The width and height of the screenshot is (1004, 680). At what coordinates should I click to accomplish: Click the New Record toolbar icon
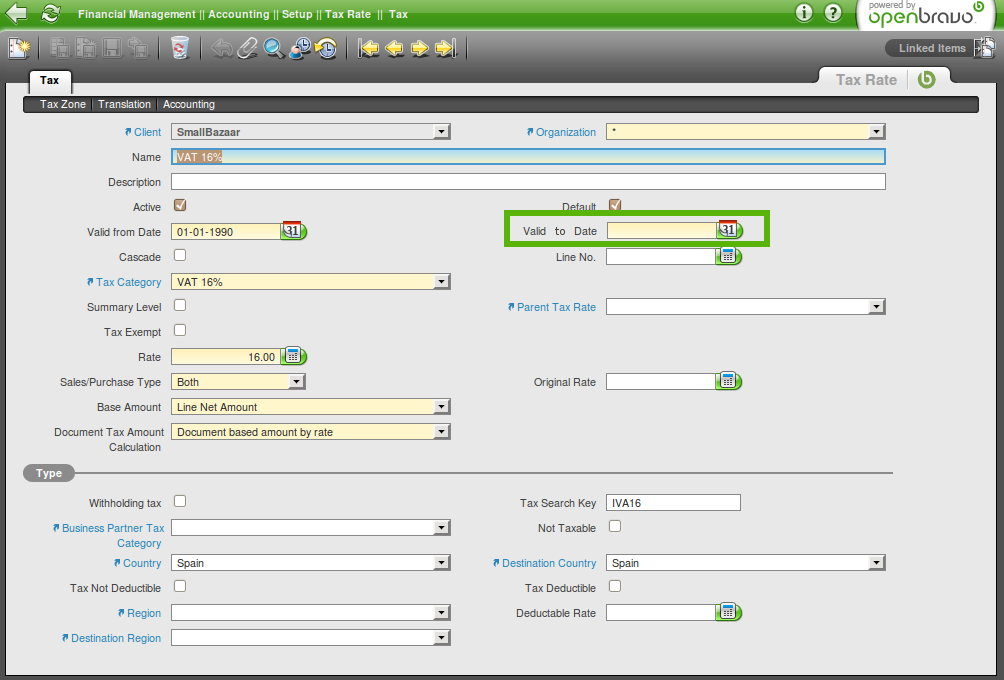tap(19, 48)
